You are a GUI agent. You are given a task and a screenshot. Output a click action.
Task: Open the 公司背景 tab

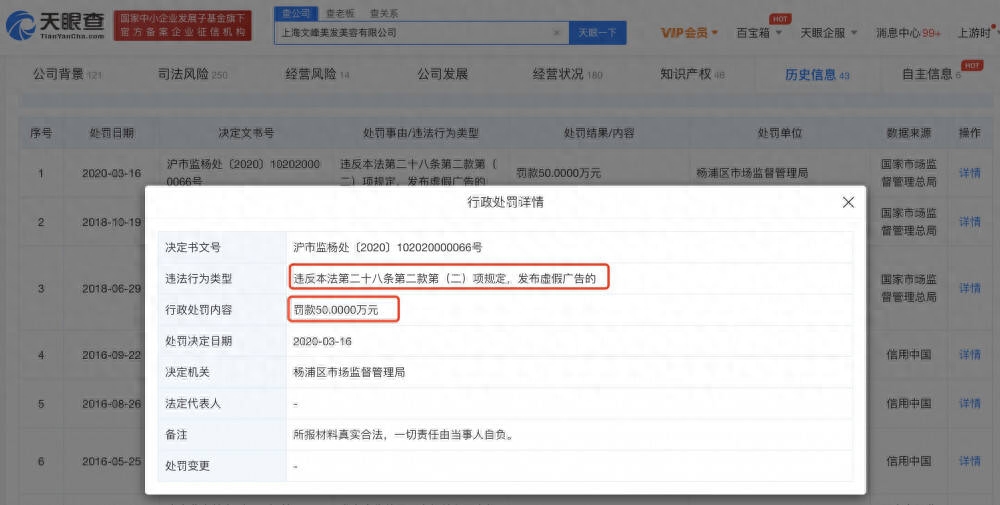point(67,74)
